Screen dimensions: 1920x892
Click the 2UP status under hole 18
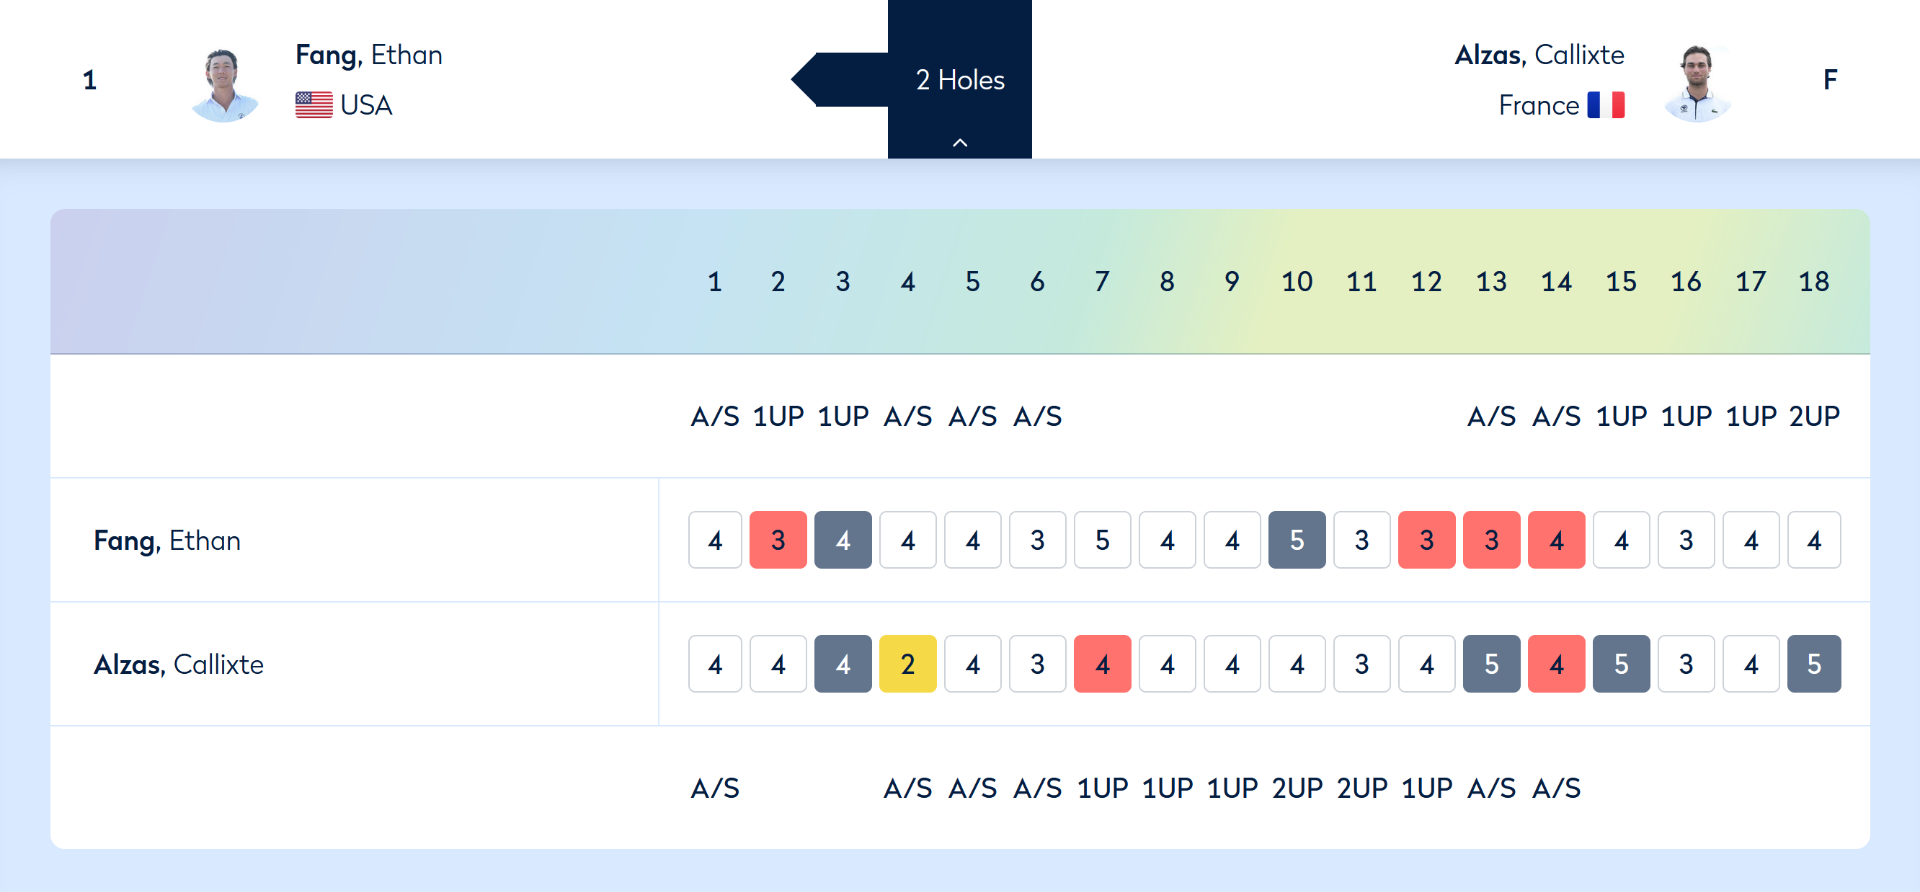tap(1814, 416)
